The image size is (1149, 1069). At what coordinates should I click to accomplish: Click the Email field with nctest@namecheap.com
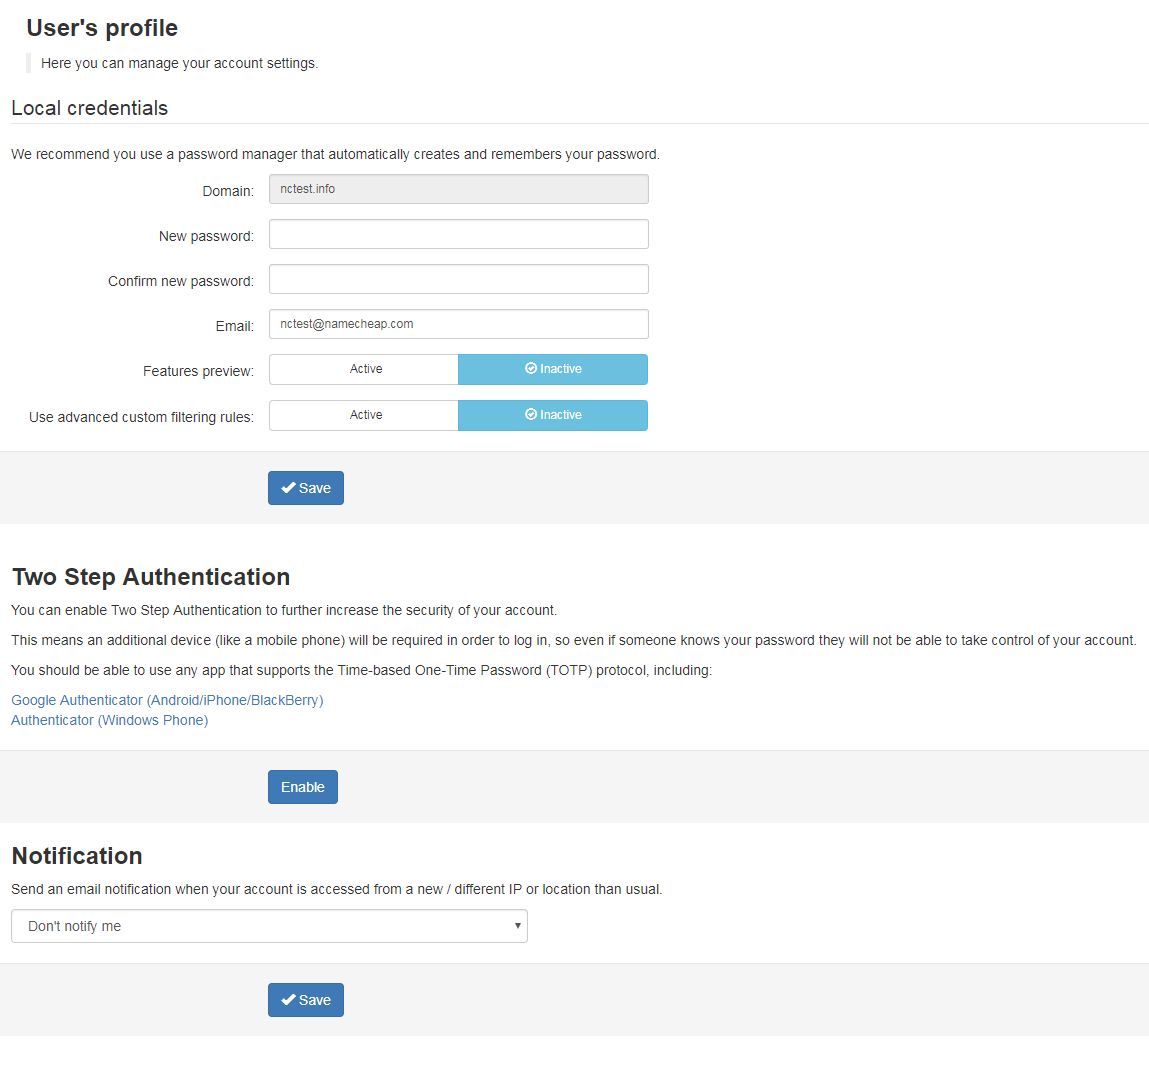459,324
